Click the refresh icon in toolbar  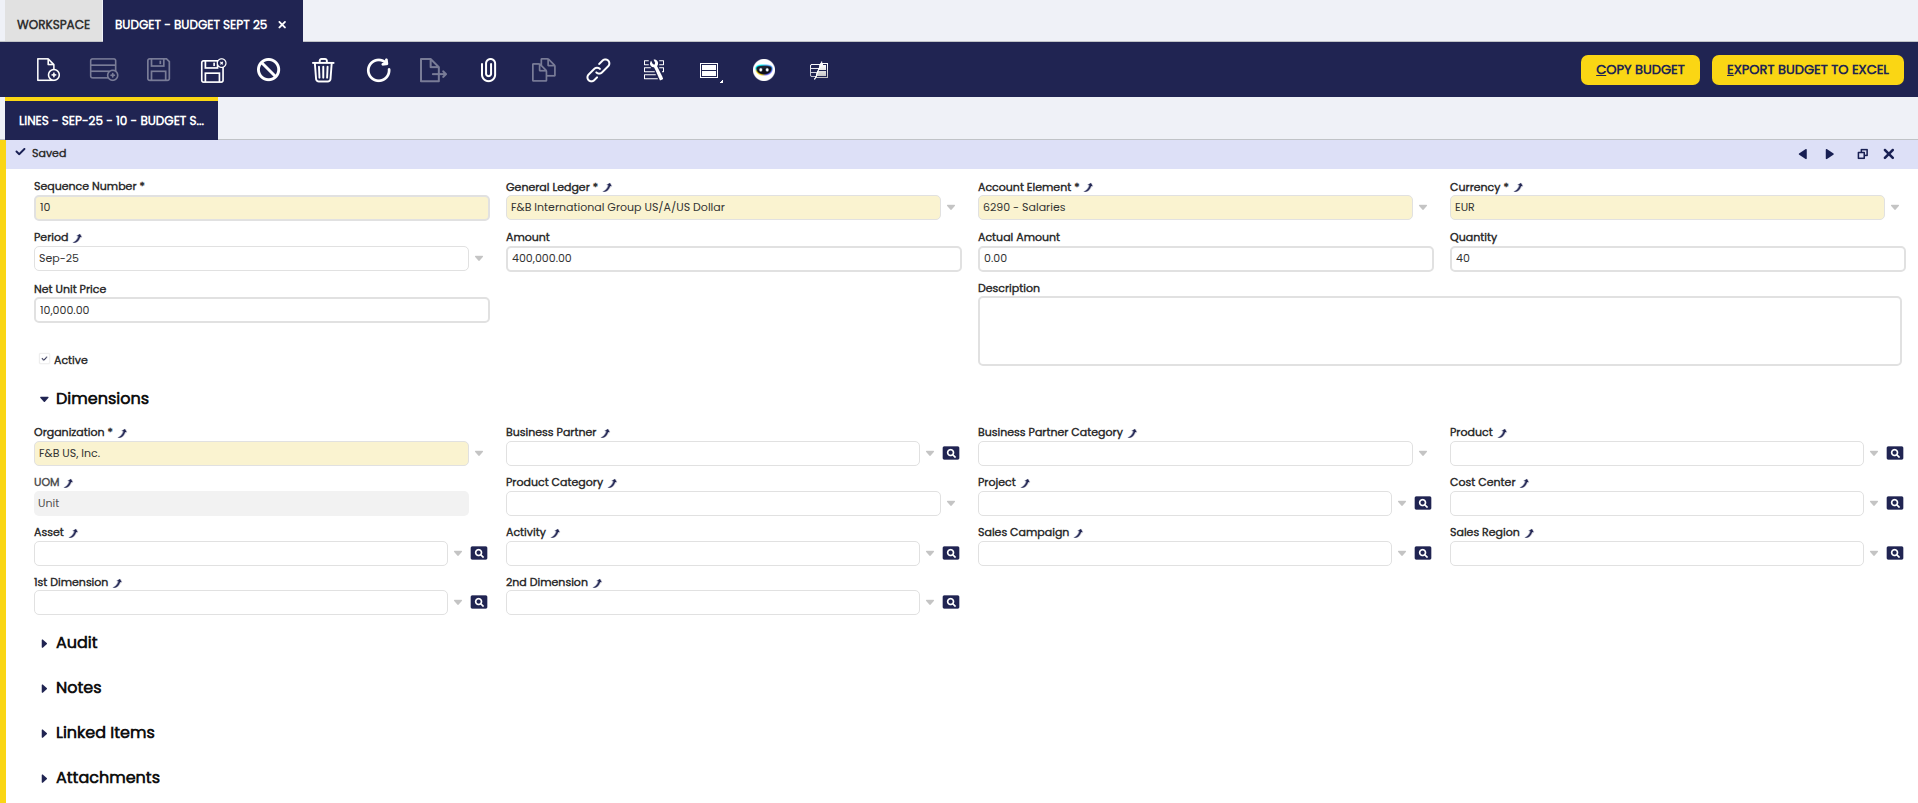click(378, 70)
